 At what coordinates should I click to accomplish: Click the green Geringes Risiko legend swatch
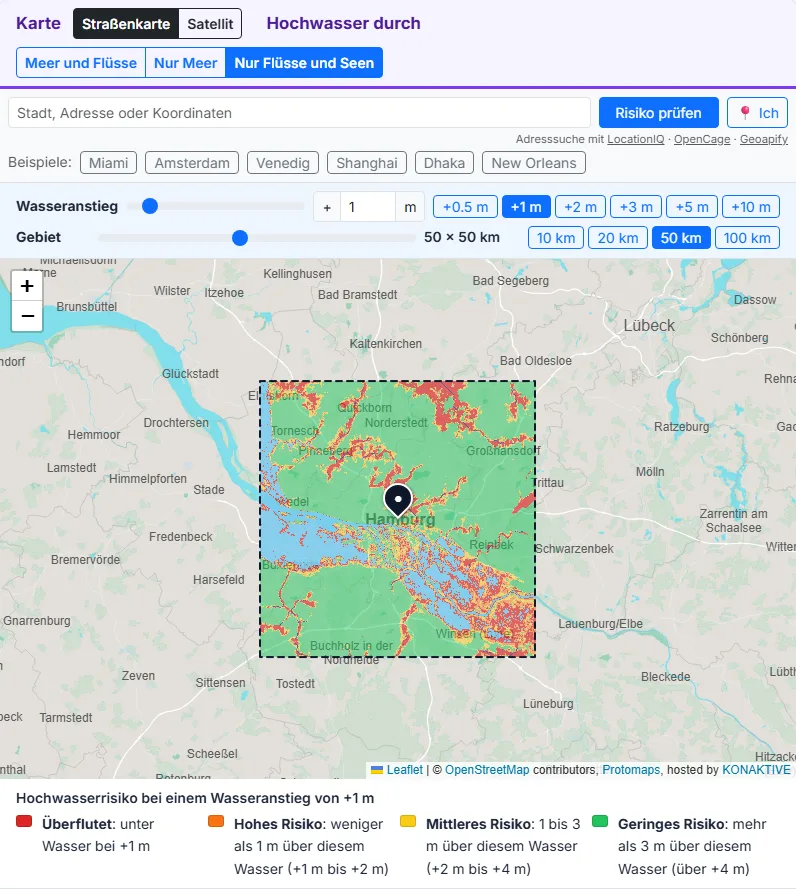[600, 821]
